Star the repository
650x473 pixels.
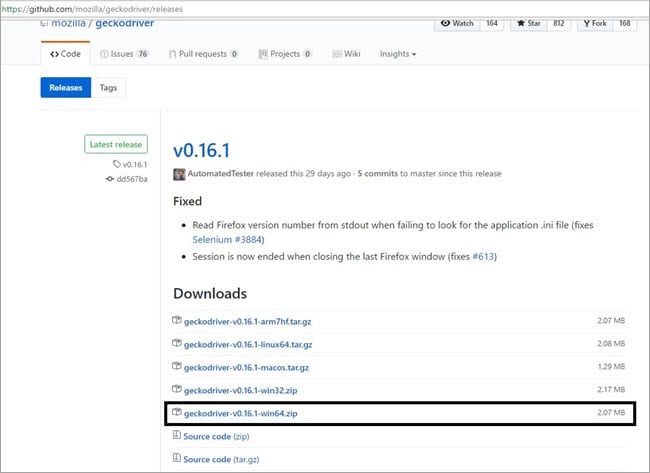point(529,23)
